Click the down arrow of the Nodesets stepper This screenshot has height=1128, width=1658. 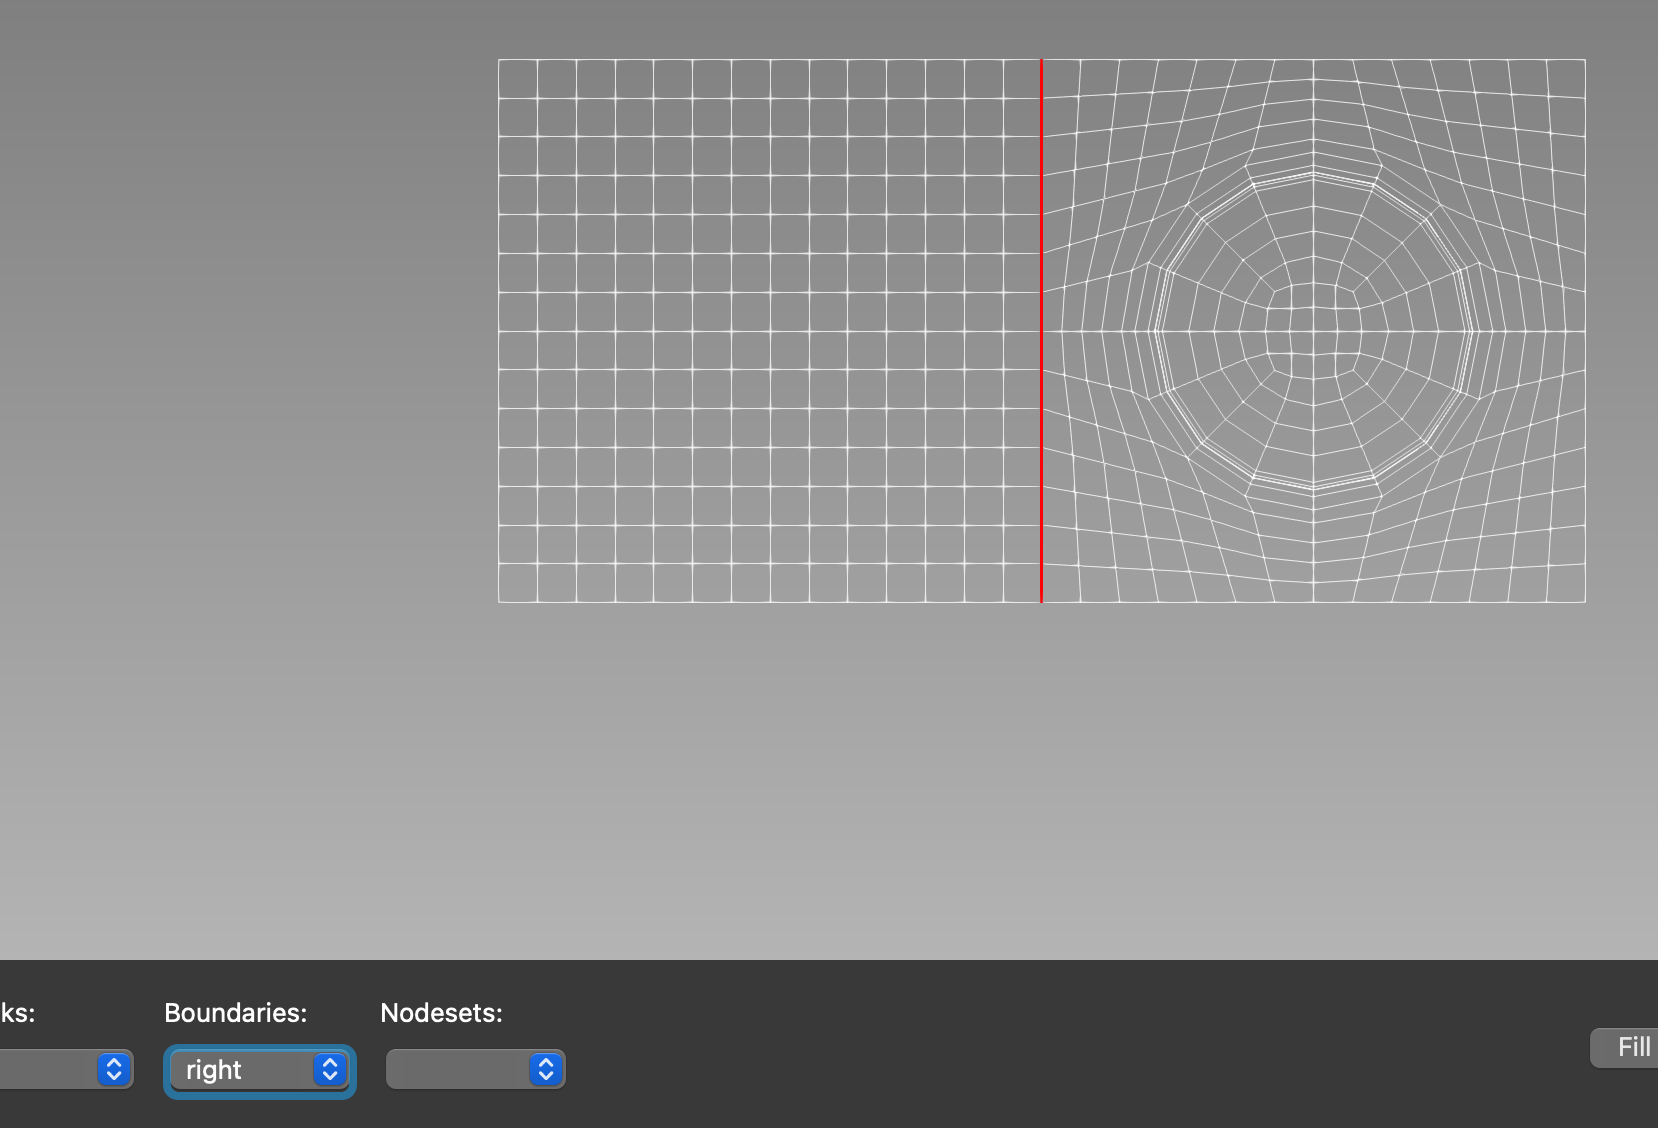[545, 1074]
